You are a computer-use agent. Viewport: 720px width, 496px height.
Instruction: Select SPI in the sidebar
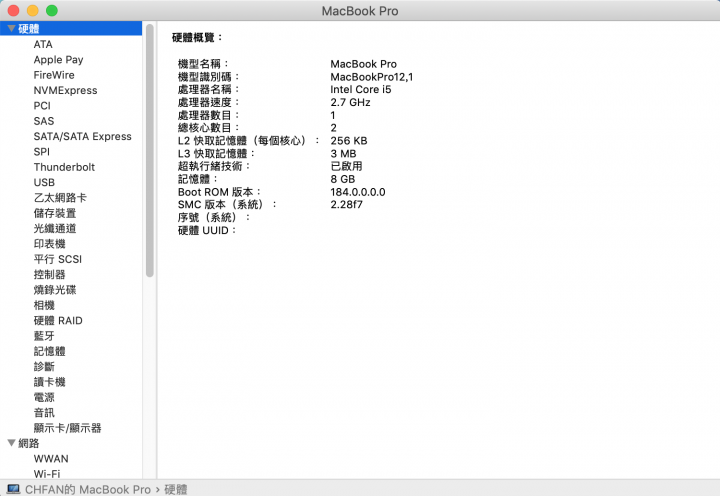pos(41,152)
